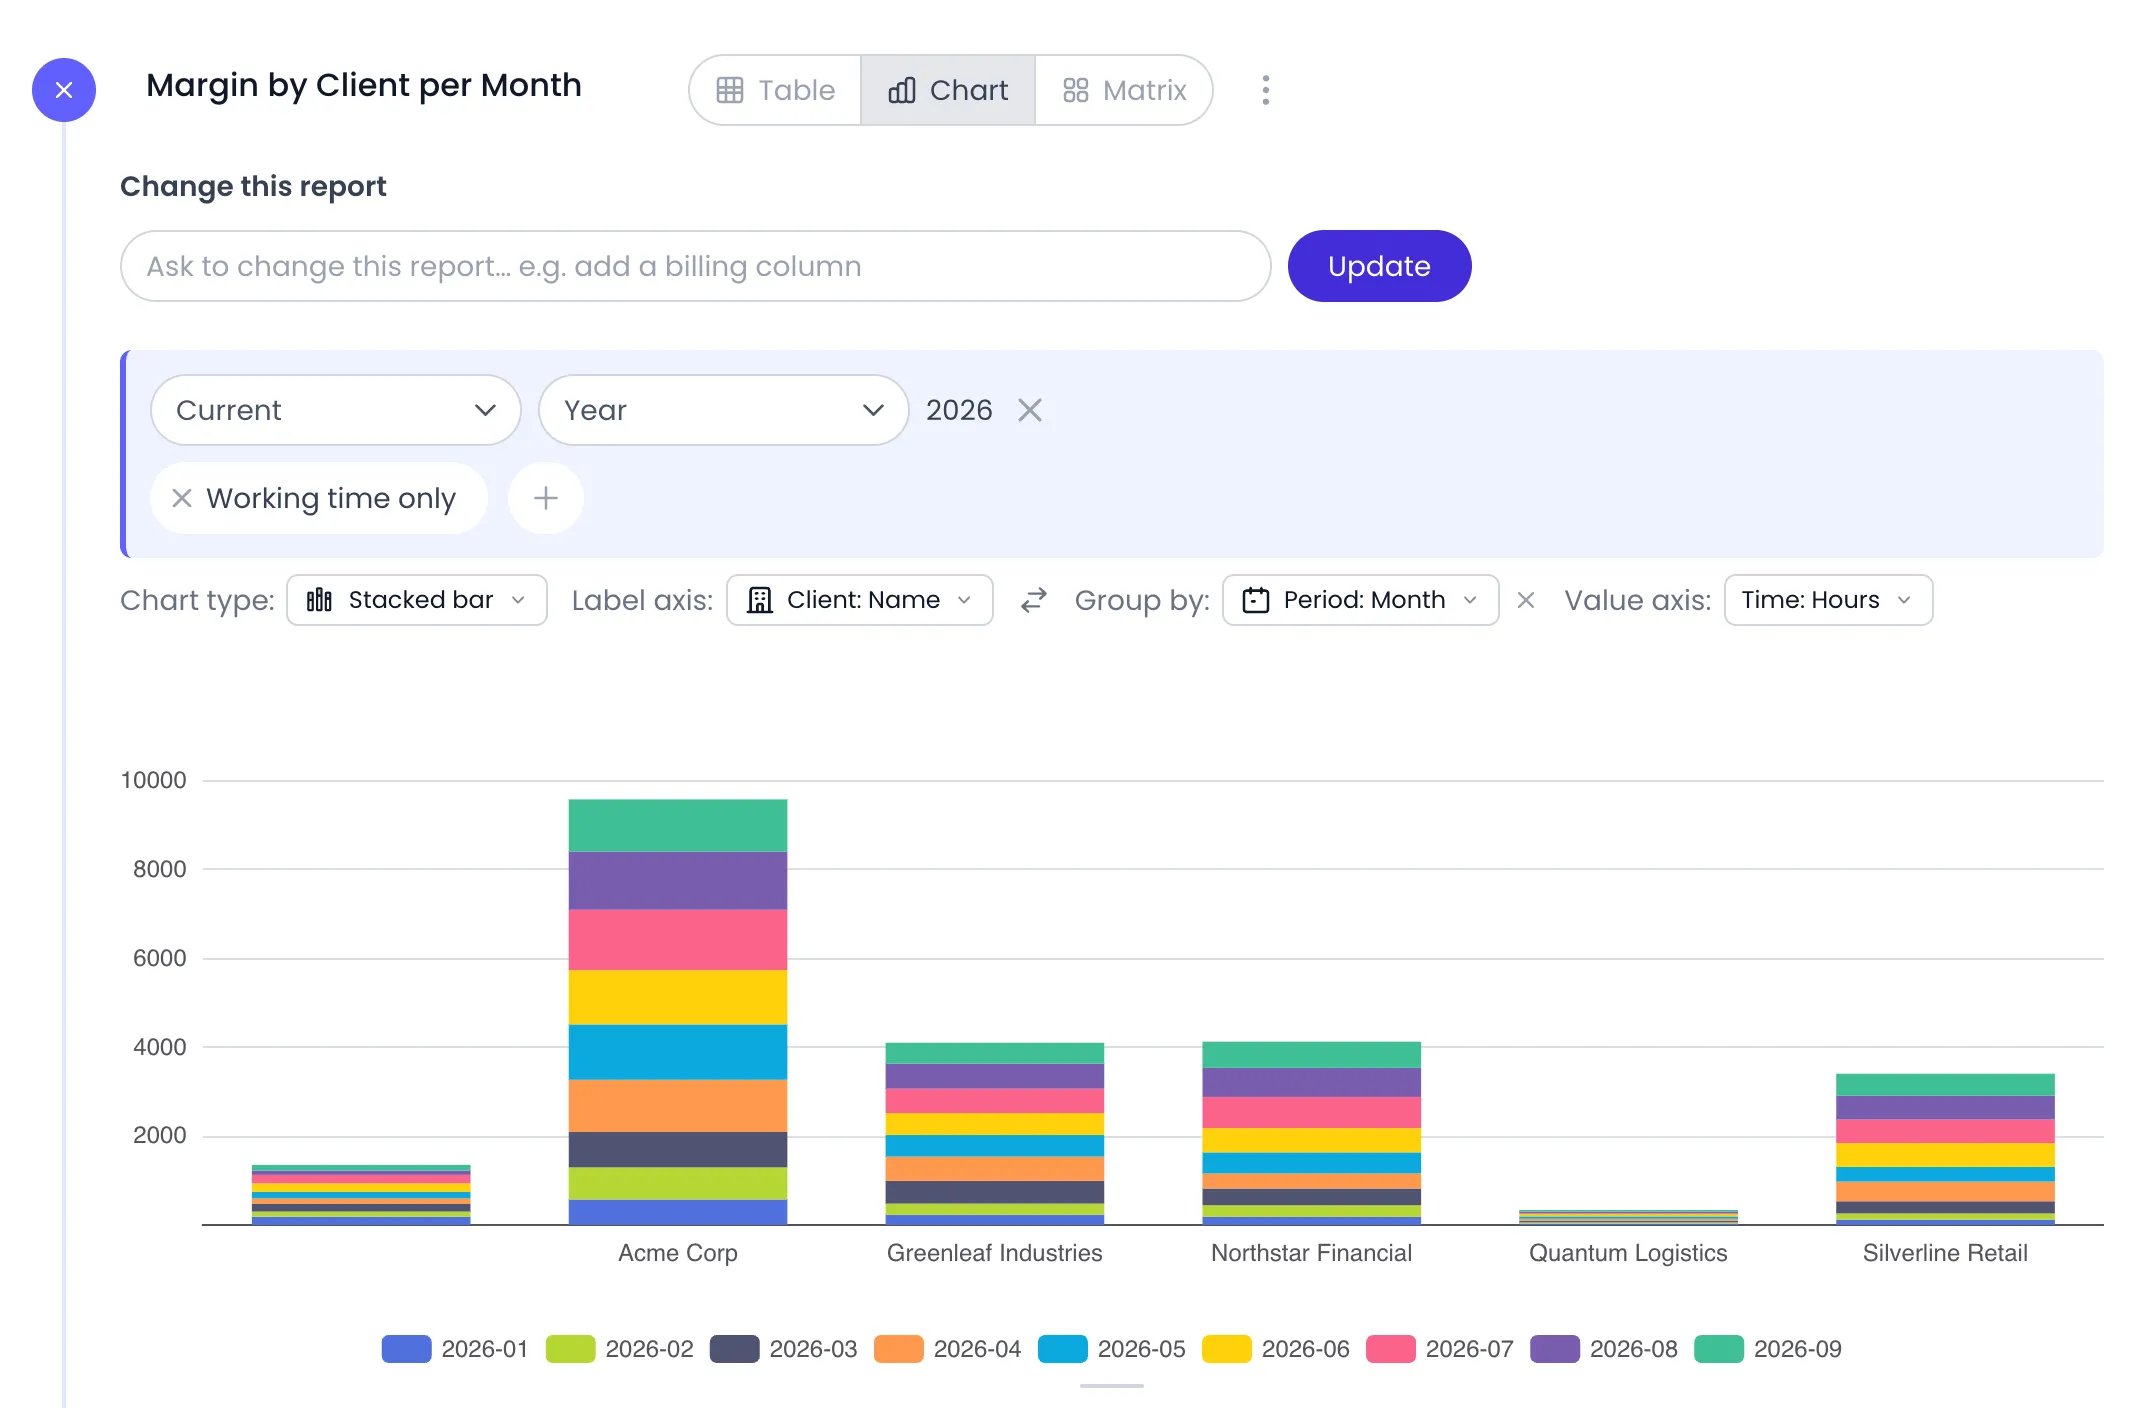Screen dimensions: 2152x1408
Task: Click the Update button
Action: point(1379,266)
